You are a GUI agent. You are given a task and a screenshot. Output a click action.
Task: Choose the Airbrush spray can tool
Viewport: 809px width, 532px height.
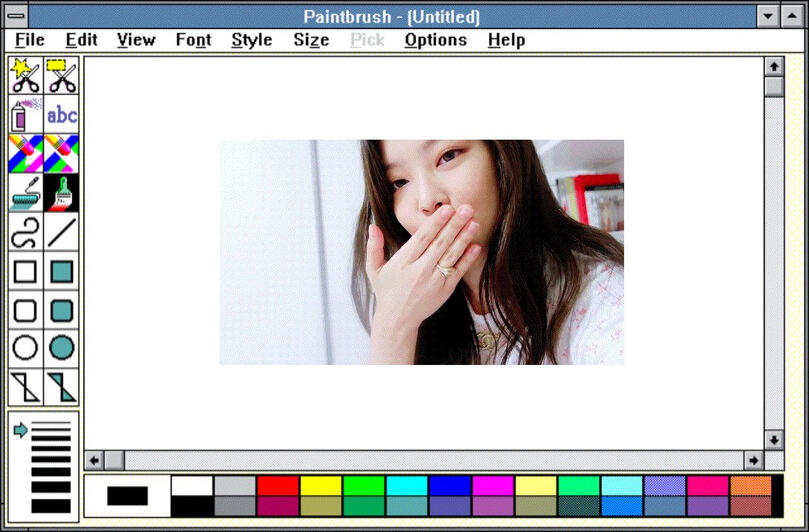click(x=25, y=115)
